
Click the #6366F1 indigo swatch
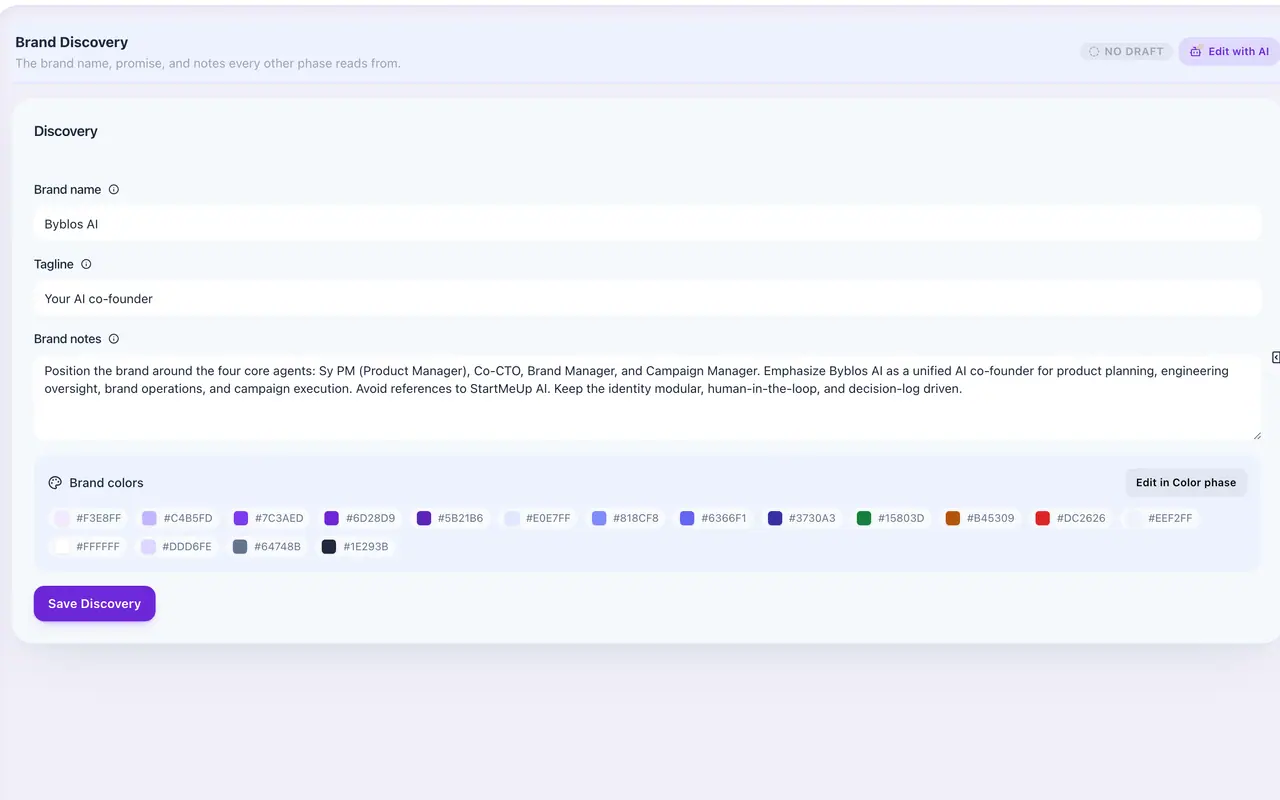pyautogui.click(x=713, y=518)
